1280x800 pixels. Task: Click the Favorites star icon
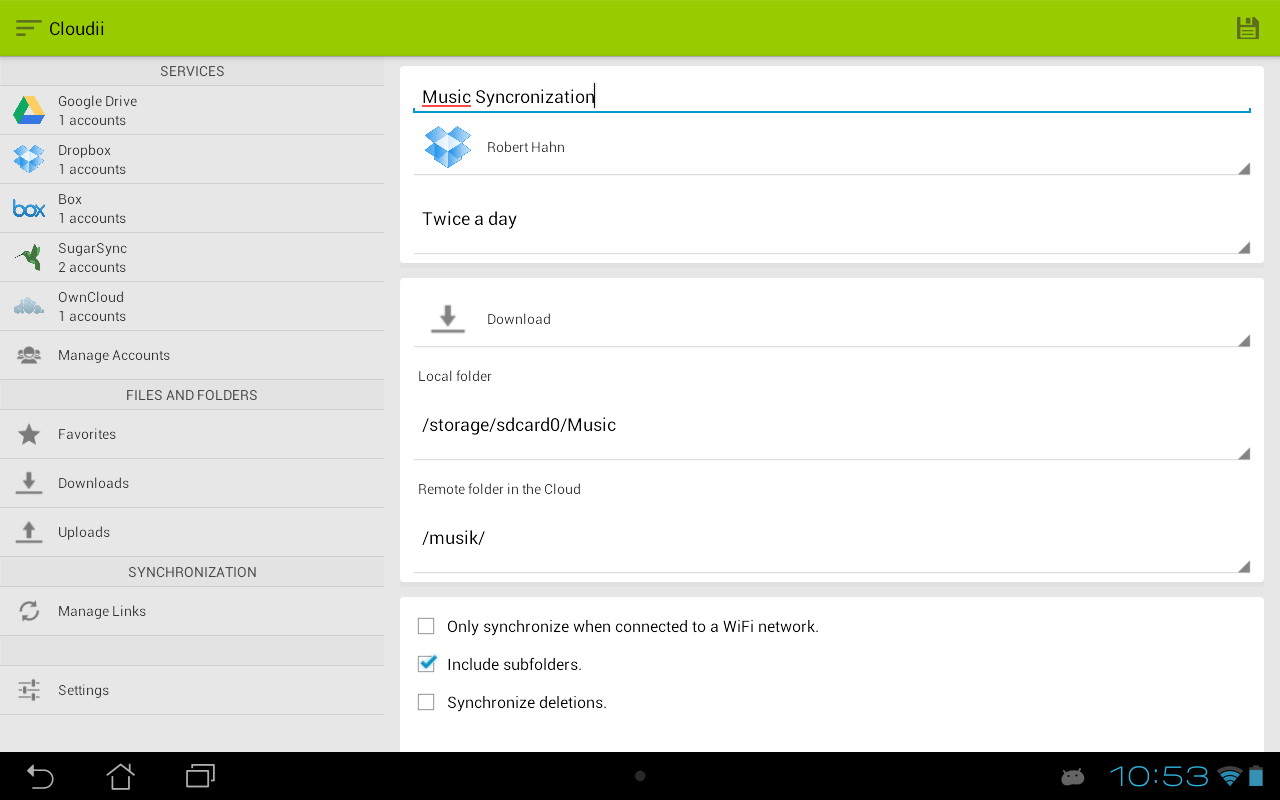click(x=29, y=434)
